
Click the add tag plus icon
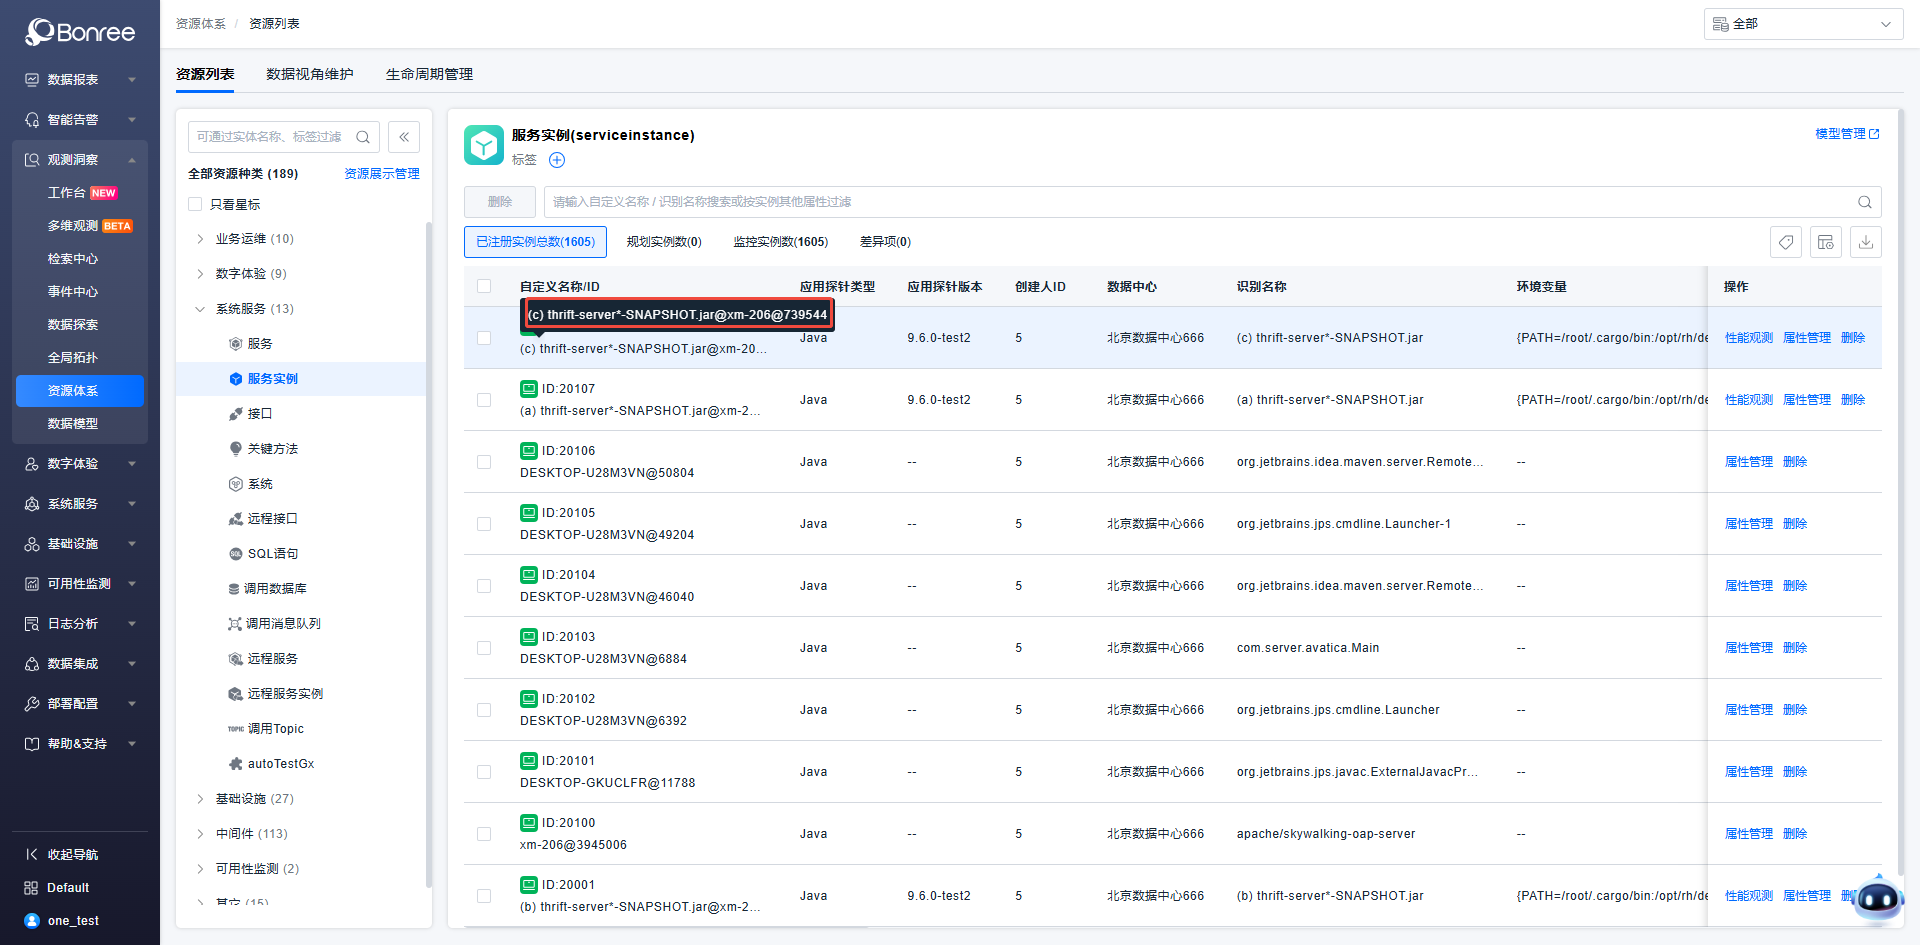tap(557, 160)
